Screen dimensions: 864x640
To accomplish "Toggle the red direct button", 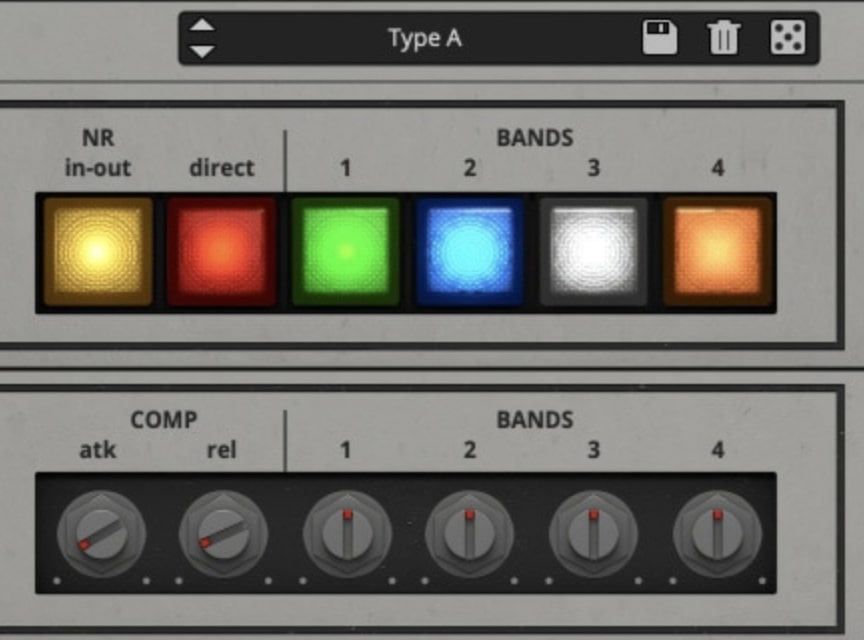I will coord(222,252).
